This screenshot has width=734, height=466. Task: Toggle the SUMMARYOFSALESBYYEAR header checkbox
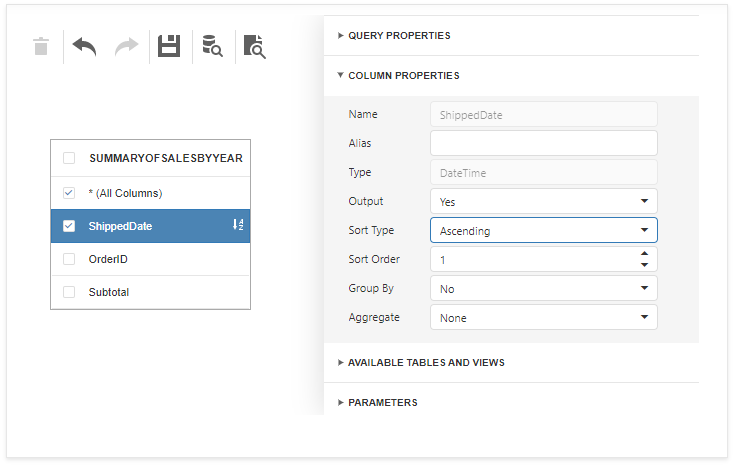69,158
